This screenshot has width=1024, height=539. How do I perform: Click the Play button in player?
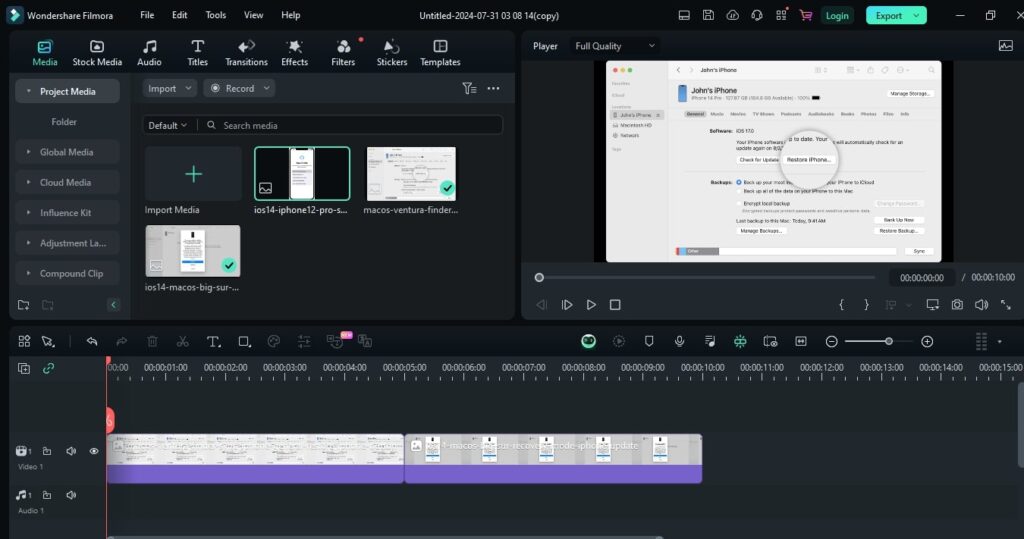click(x=591, y=305)
